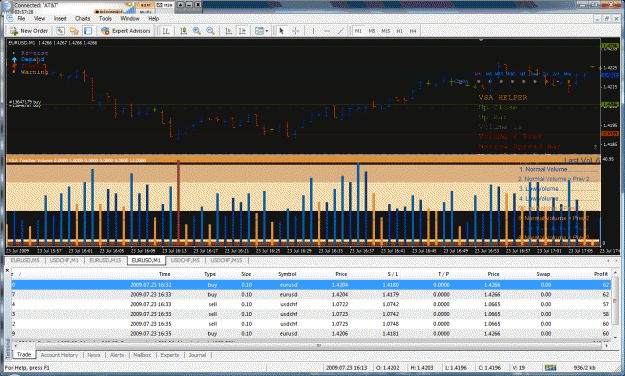
Task: Open the Data Window toolbar icon
Action: [x=74, y=31]
